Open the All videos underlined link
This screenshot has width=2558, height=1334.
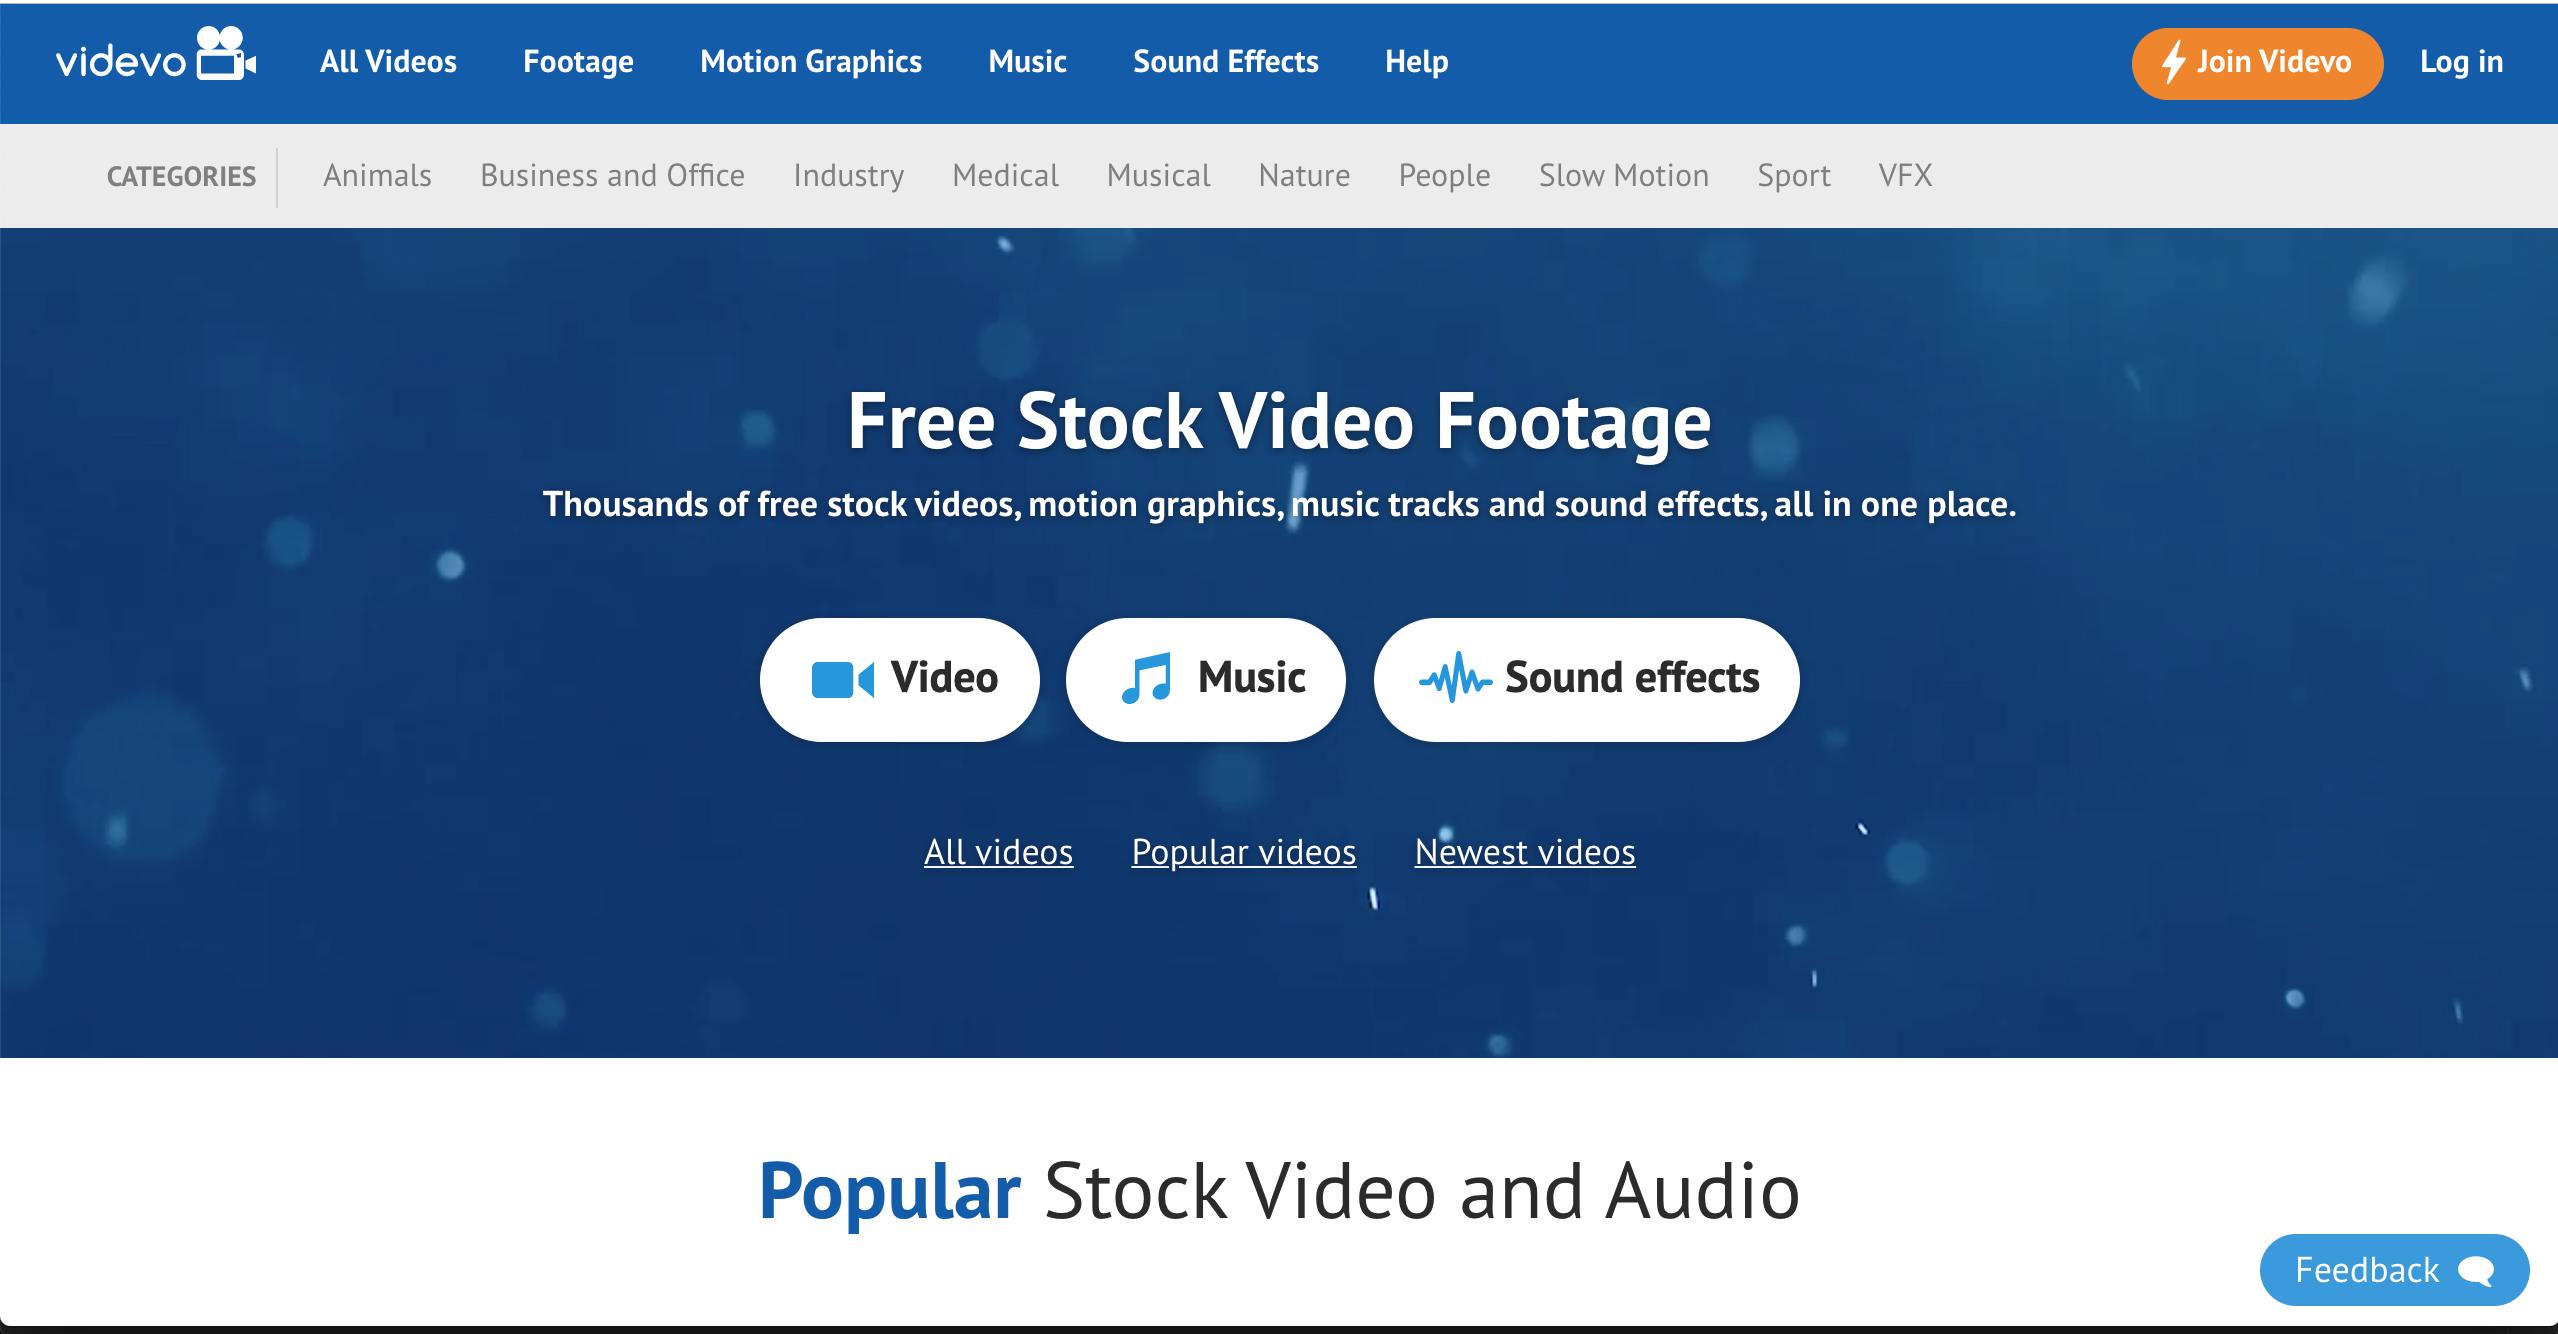click(x=998, y=852)
